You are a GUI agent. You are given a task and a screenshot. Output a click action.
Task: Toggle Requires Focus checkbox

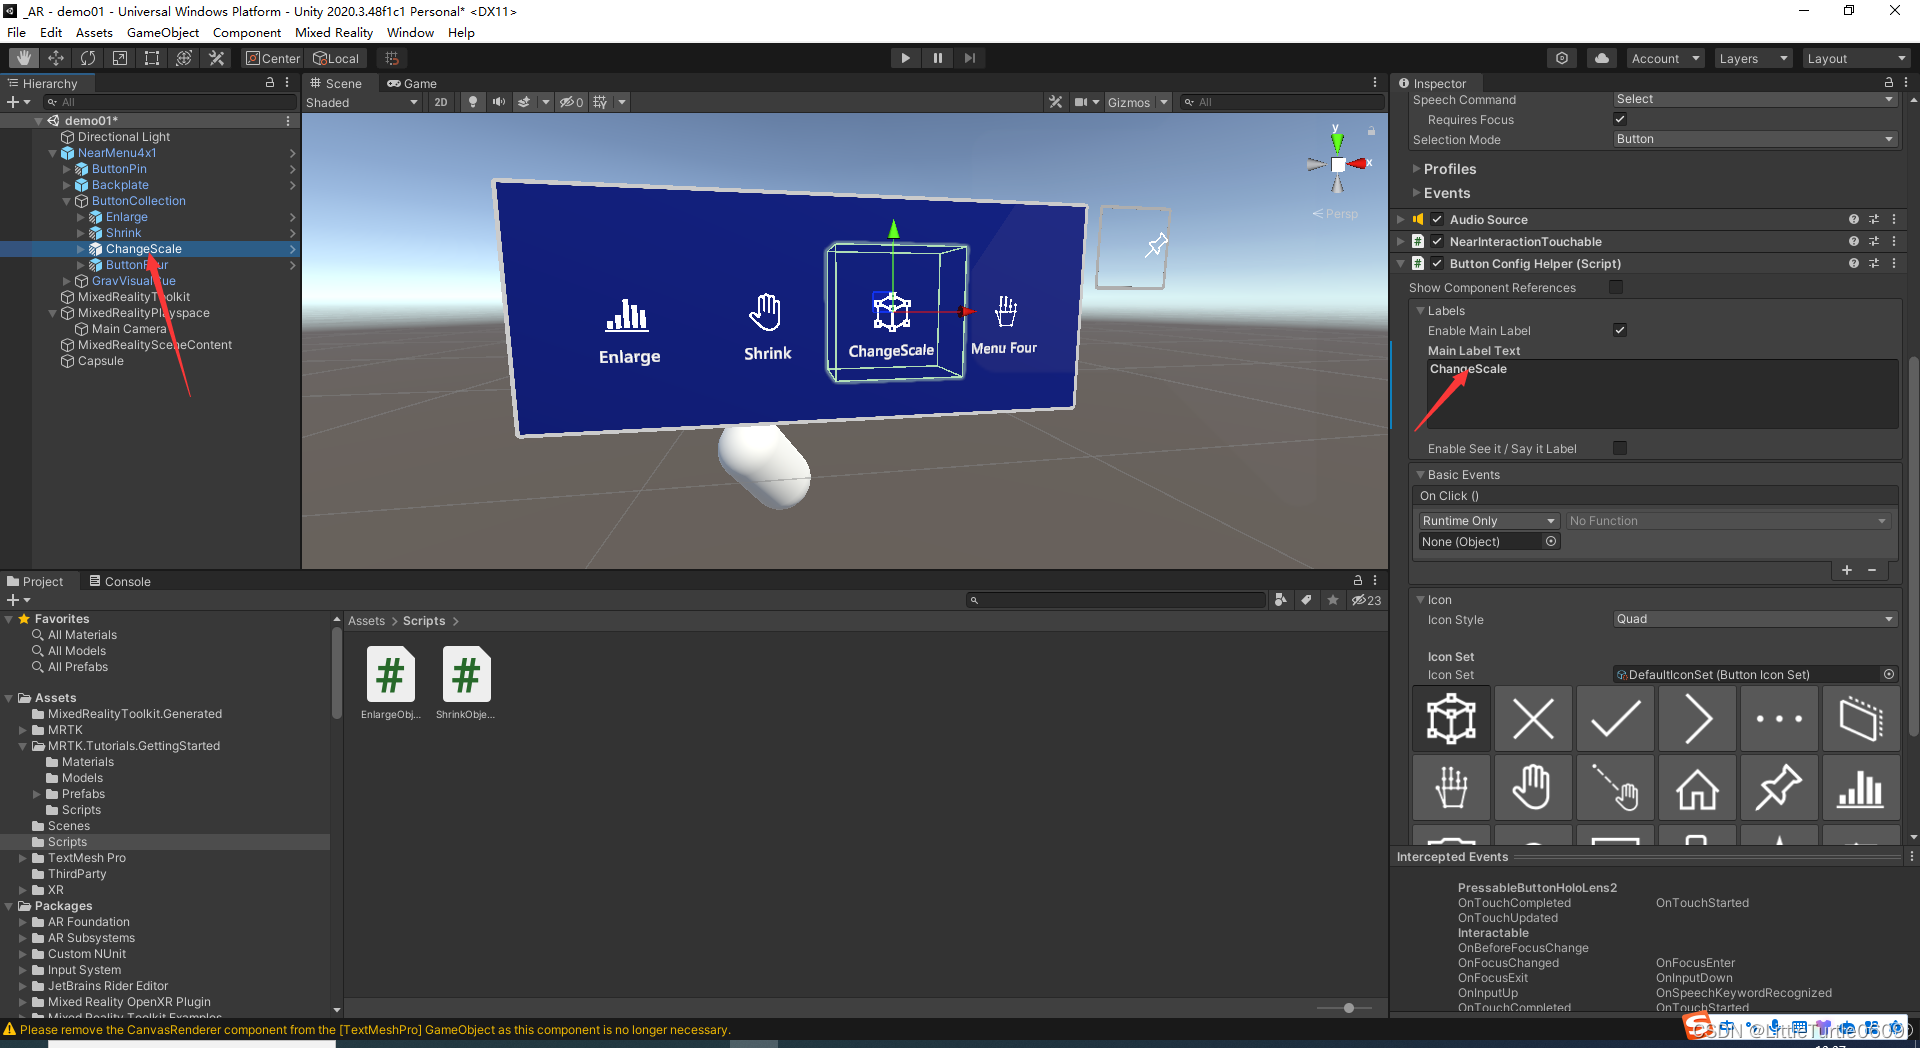(1620, 119)
